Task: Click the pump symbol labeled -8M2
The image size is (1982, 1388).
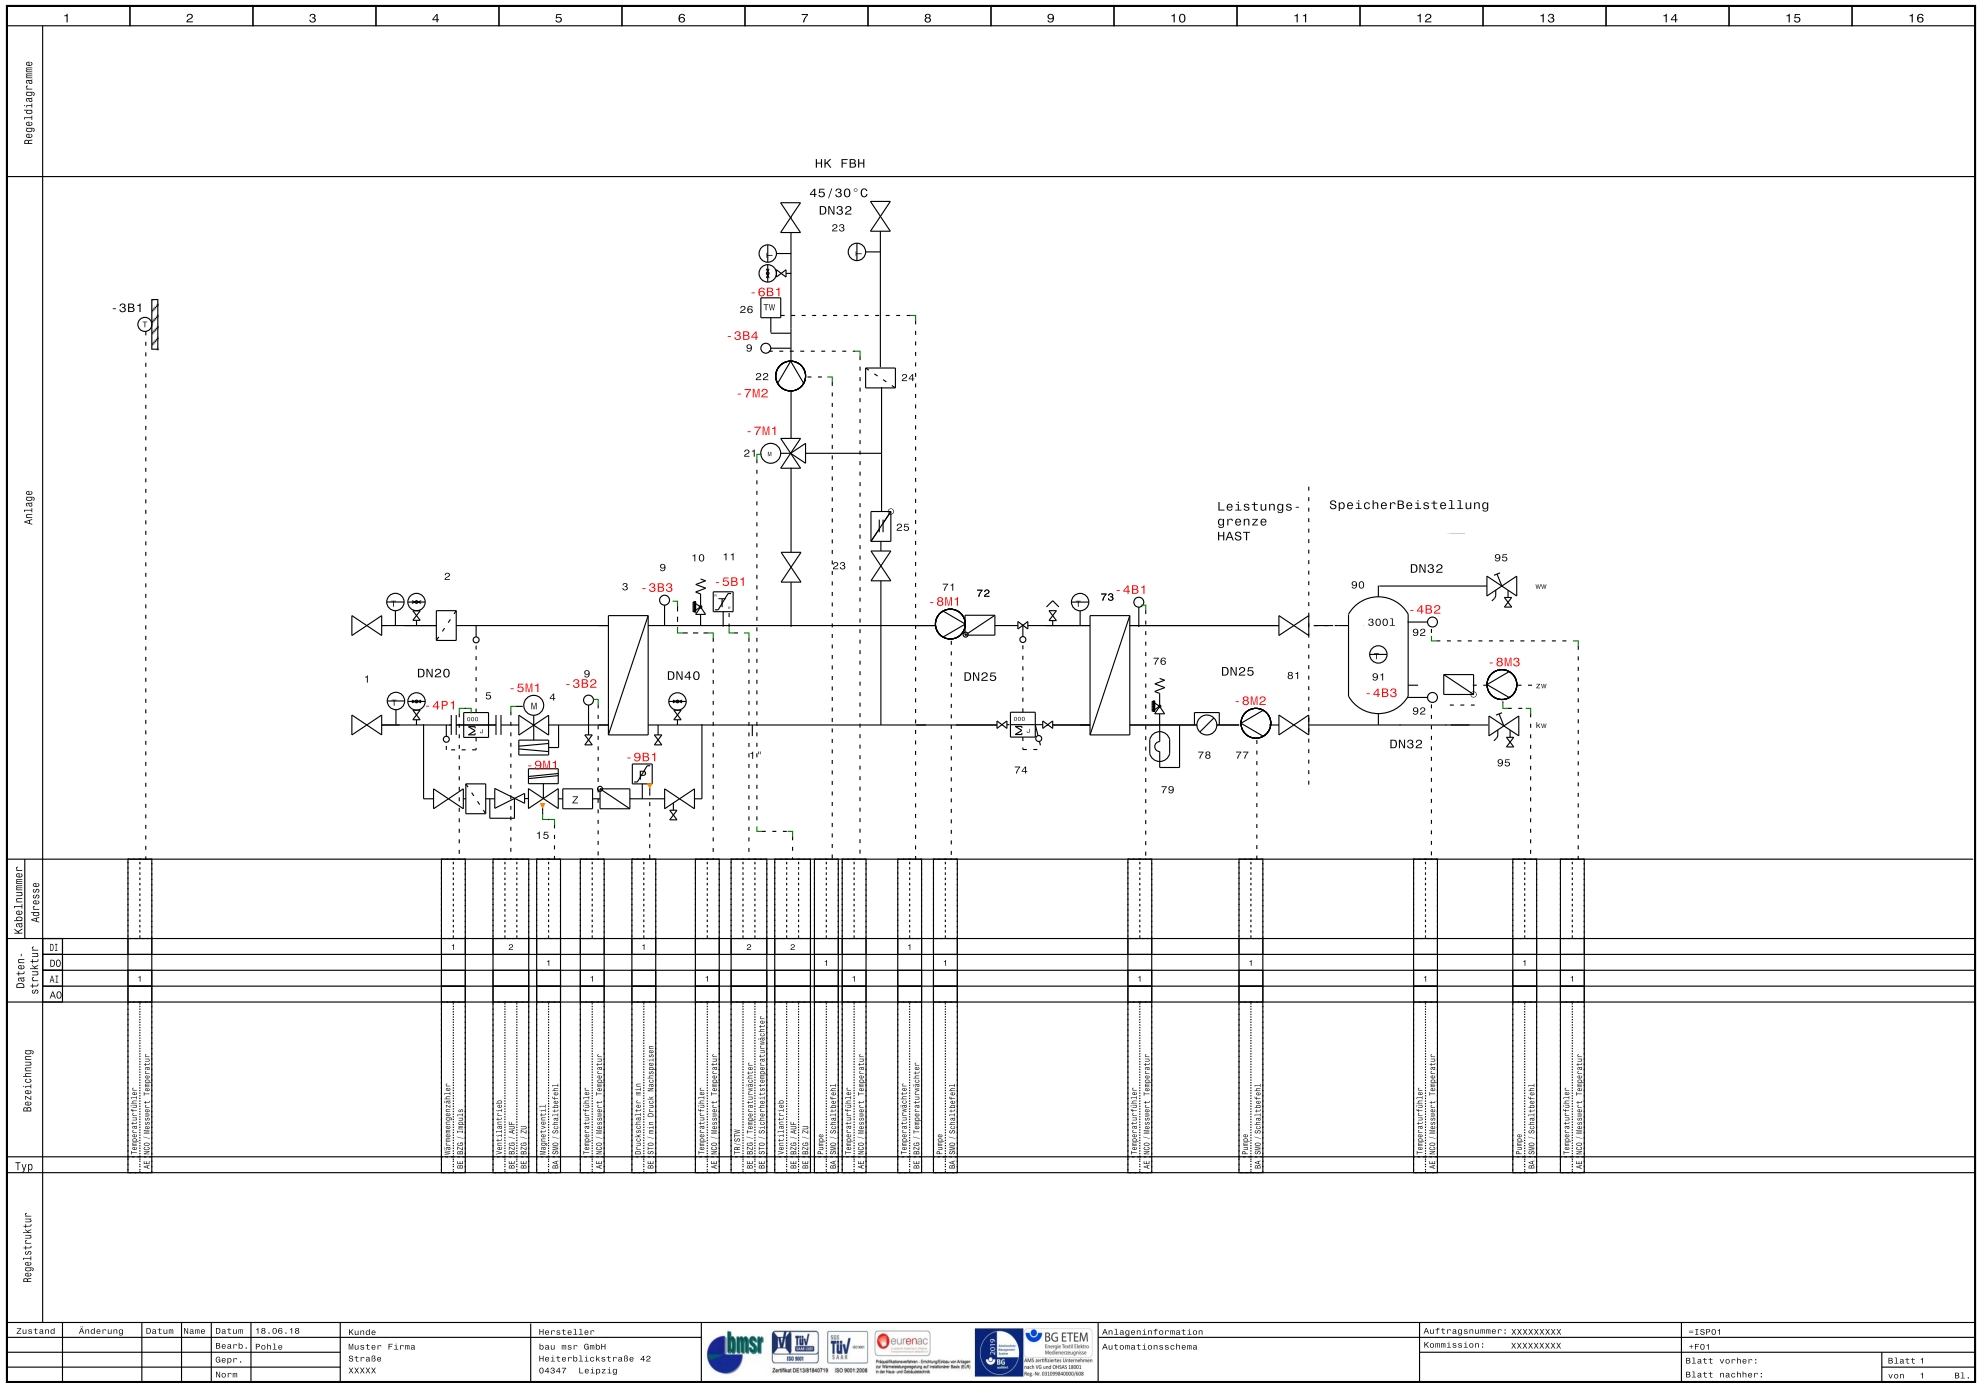Action: click(1255, 723)
